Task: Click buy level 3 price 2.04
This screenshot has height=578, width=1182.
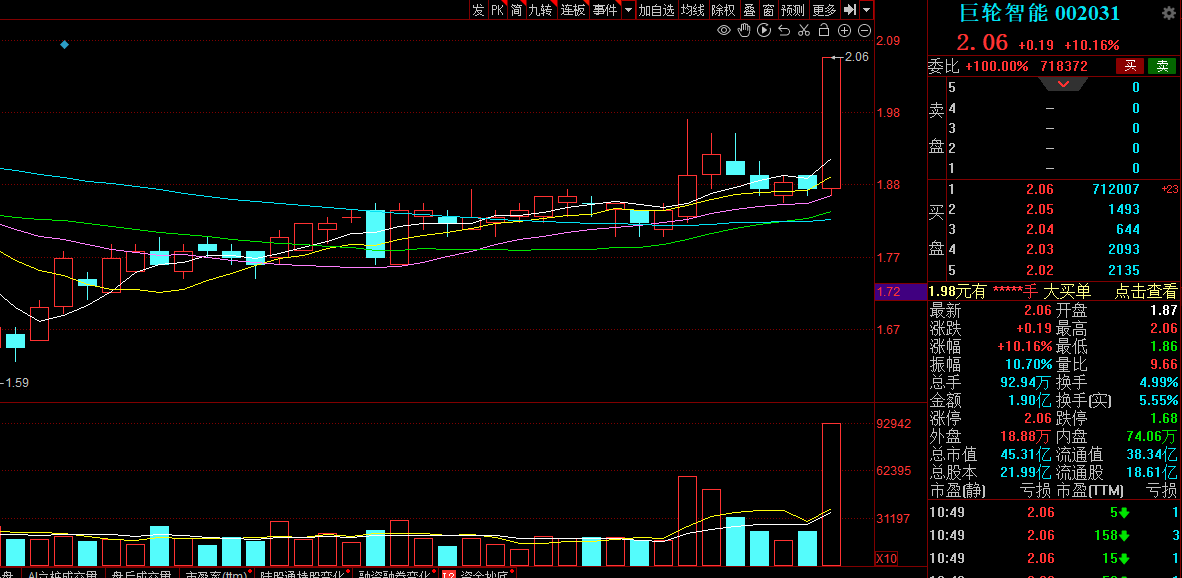Action: (x=1041, y=230)
